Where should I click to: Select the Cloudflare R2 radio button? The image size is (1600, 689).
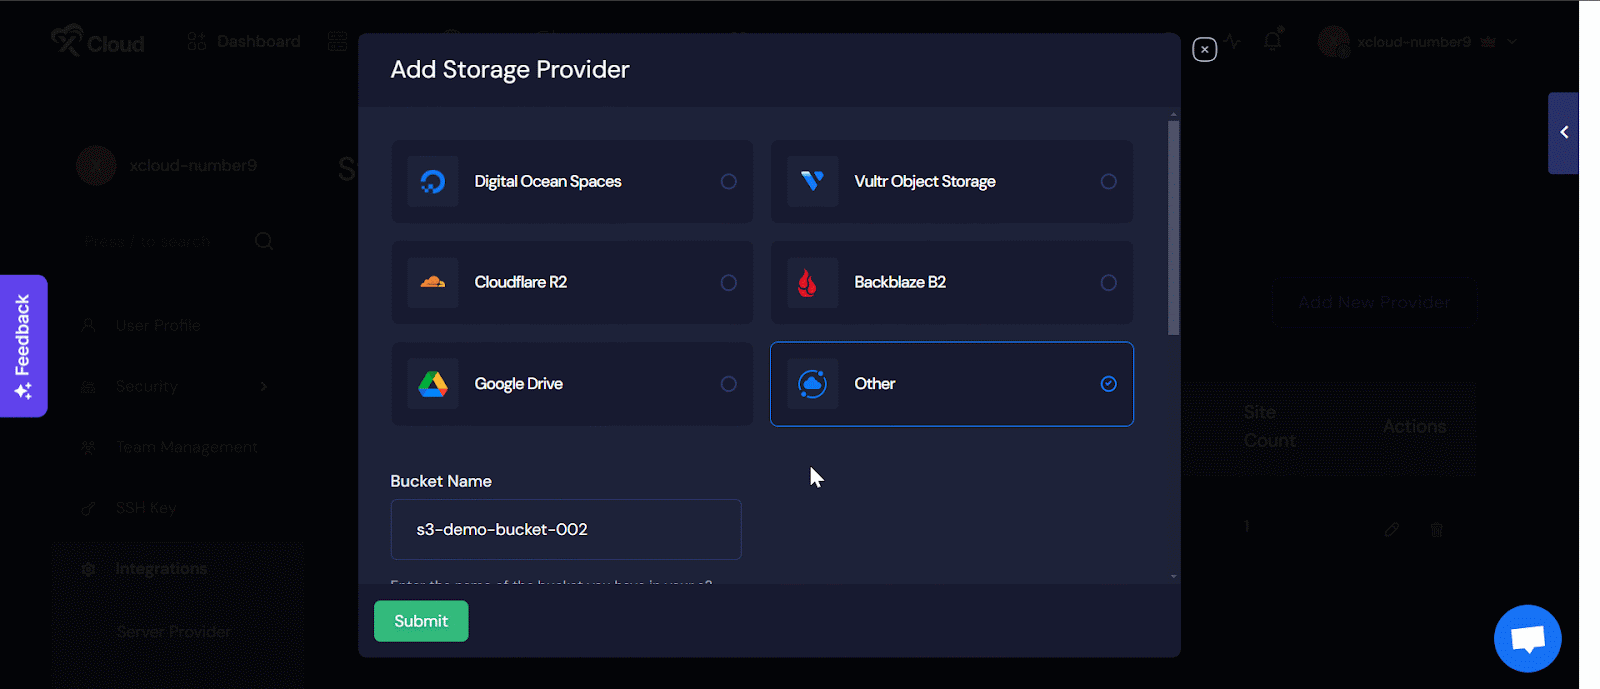[729, 283]
